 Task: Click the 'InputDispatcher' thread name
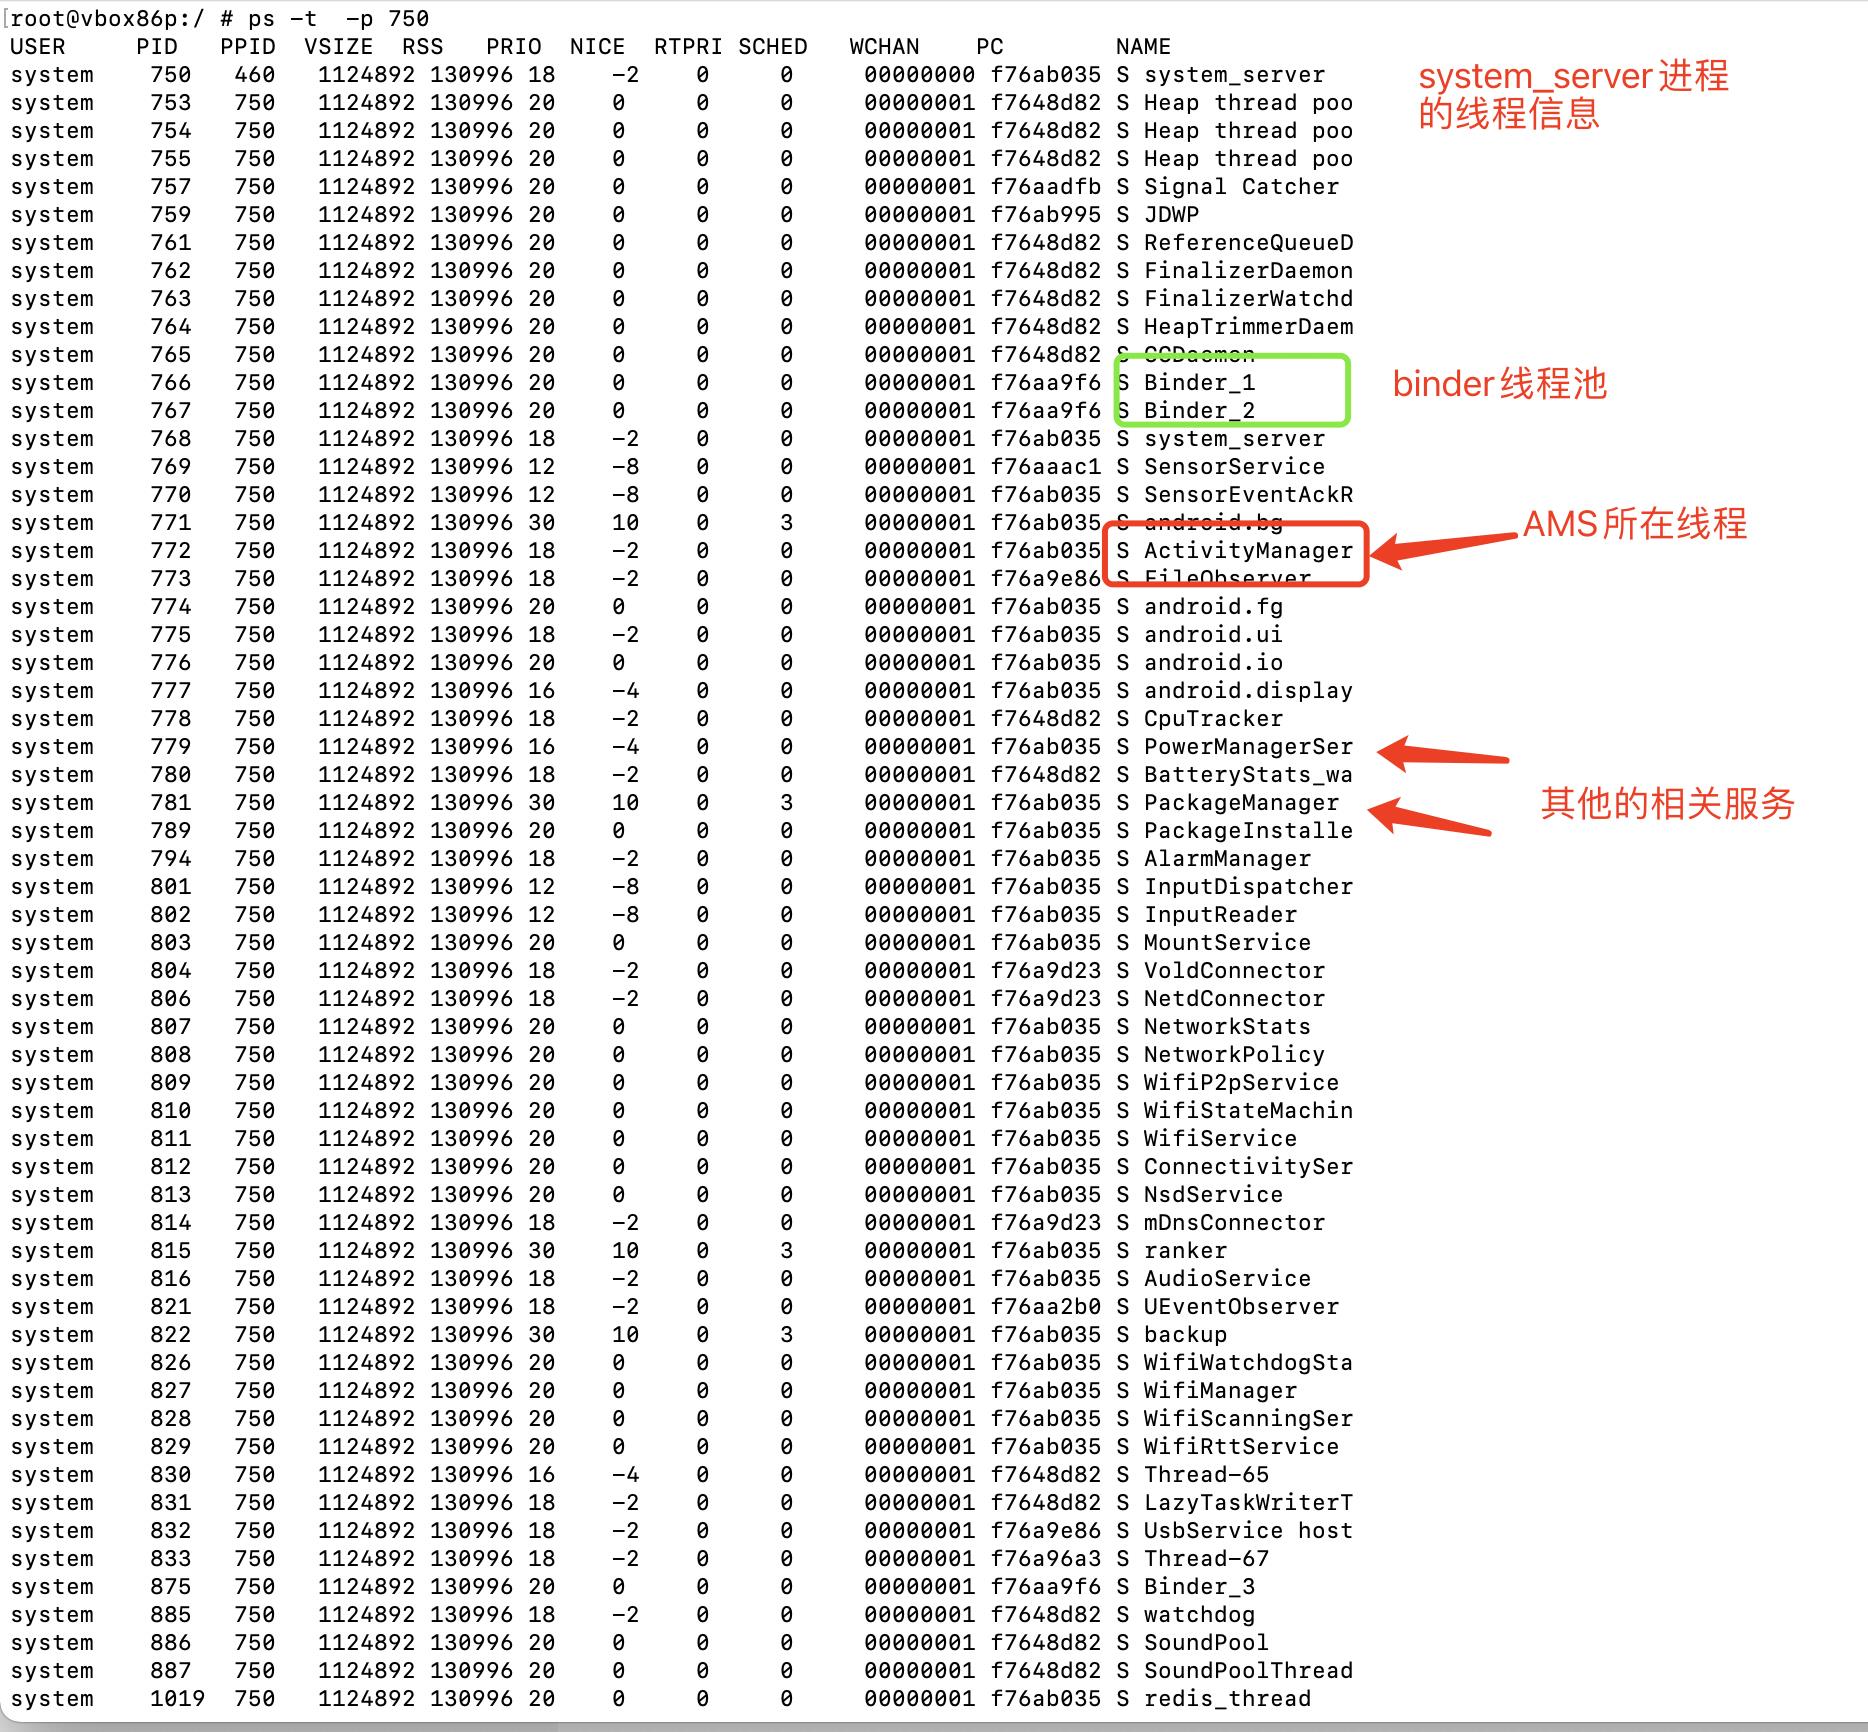pos(1248,886)
